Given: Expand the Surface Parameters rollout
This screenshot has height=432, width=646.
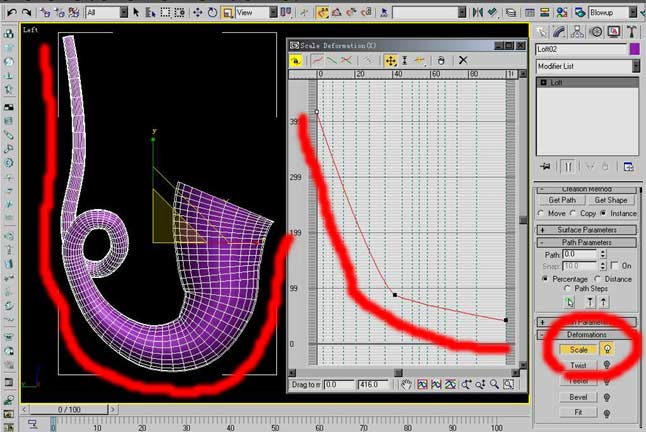Looking at the screenshot, I should (x=587, y=230).
